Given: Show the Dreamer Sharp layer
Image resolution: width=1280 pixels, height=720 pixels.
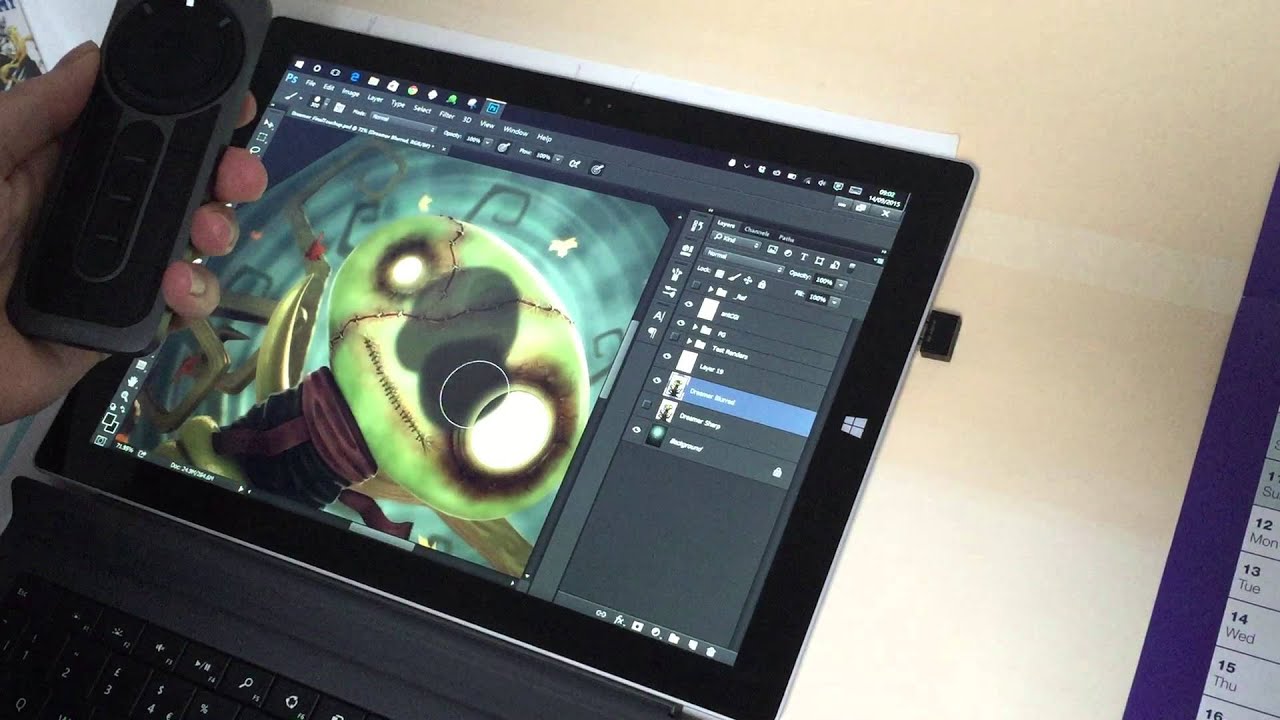Looking at the screenshot, I should 646,403.
